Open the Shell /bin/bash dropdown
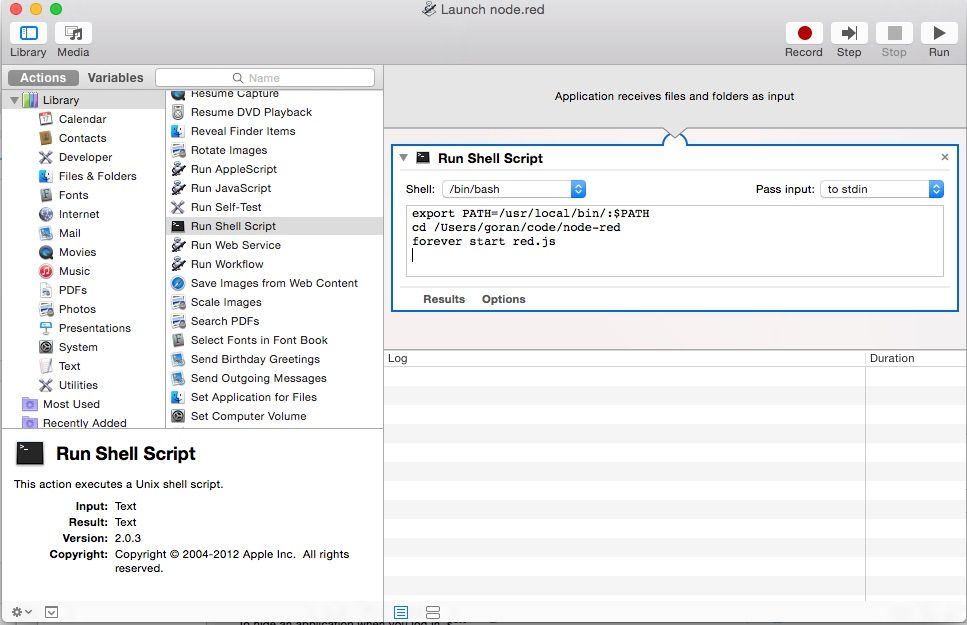Image resolution: width=967 pixels, height=625 pixels. click(514, 189)
